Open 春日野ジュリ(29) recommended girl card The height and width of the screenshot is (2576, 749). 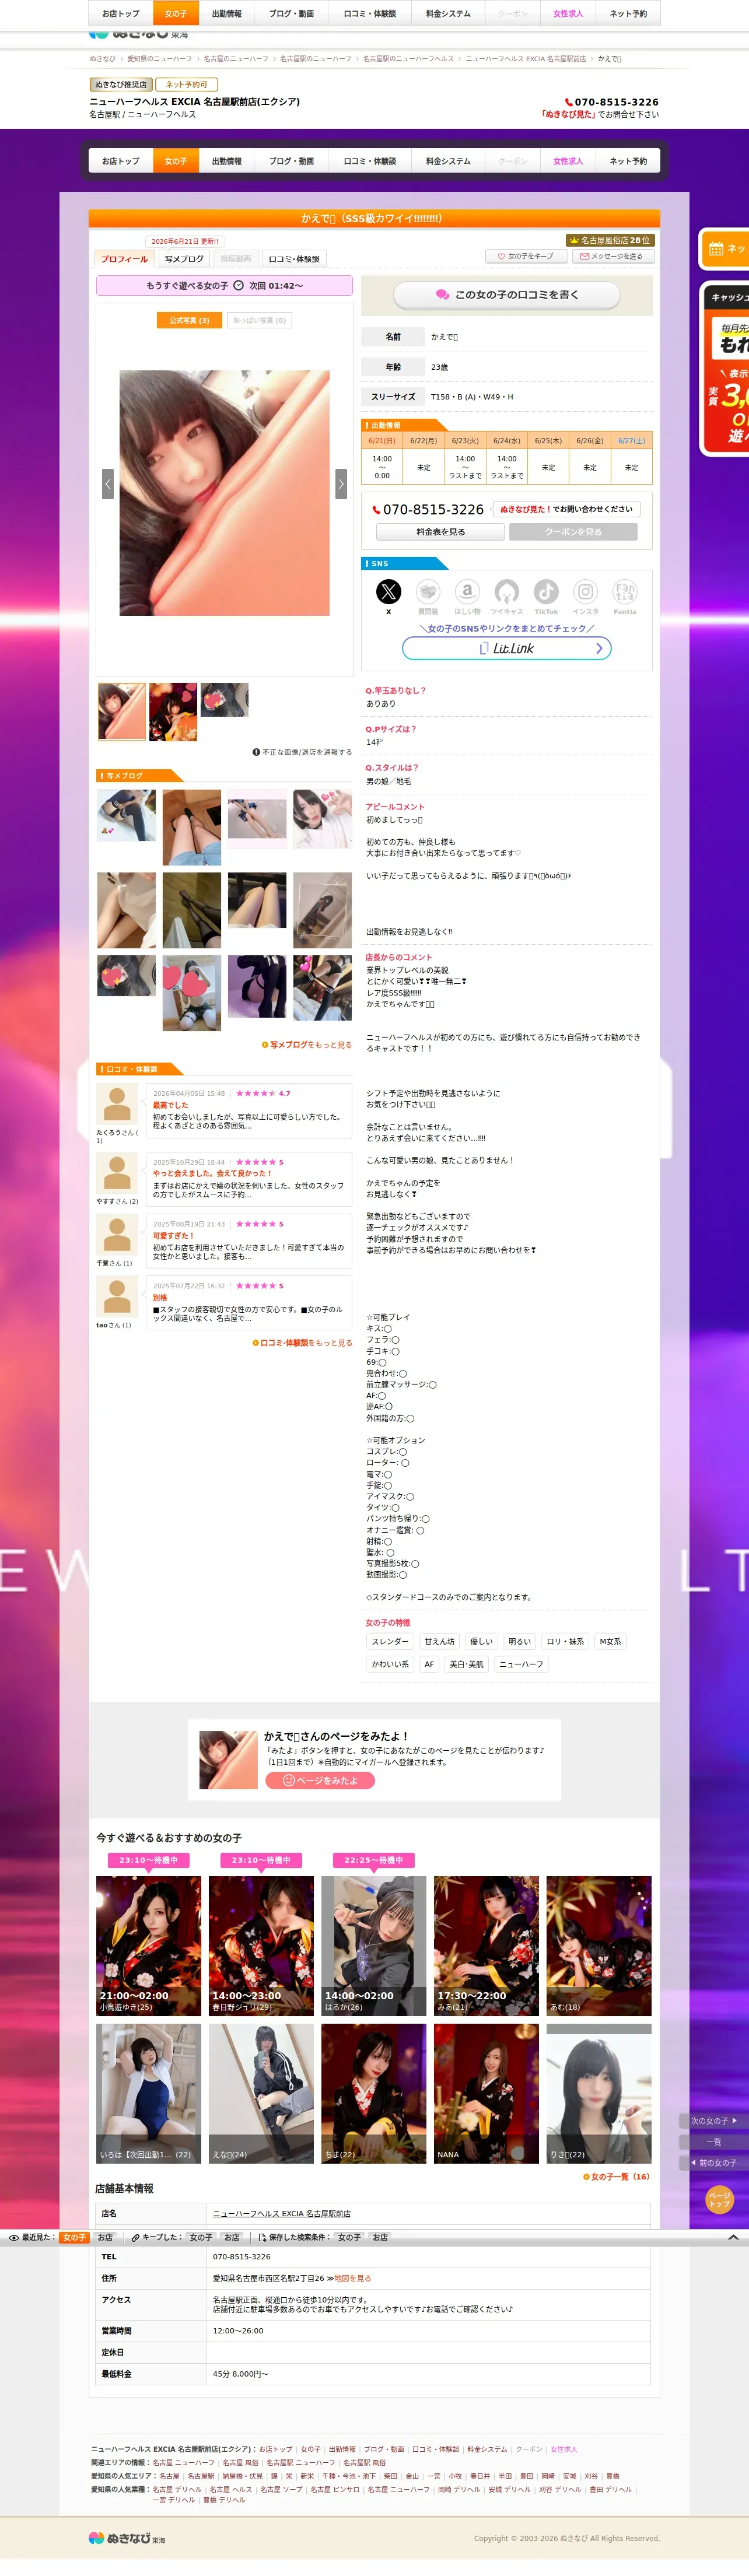click(261, 1945)
